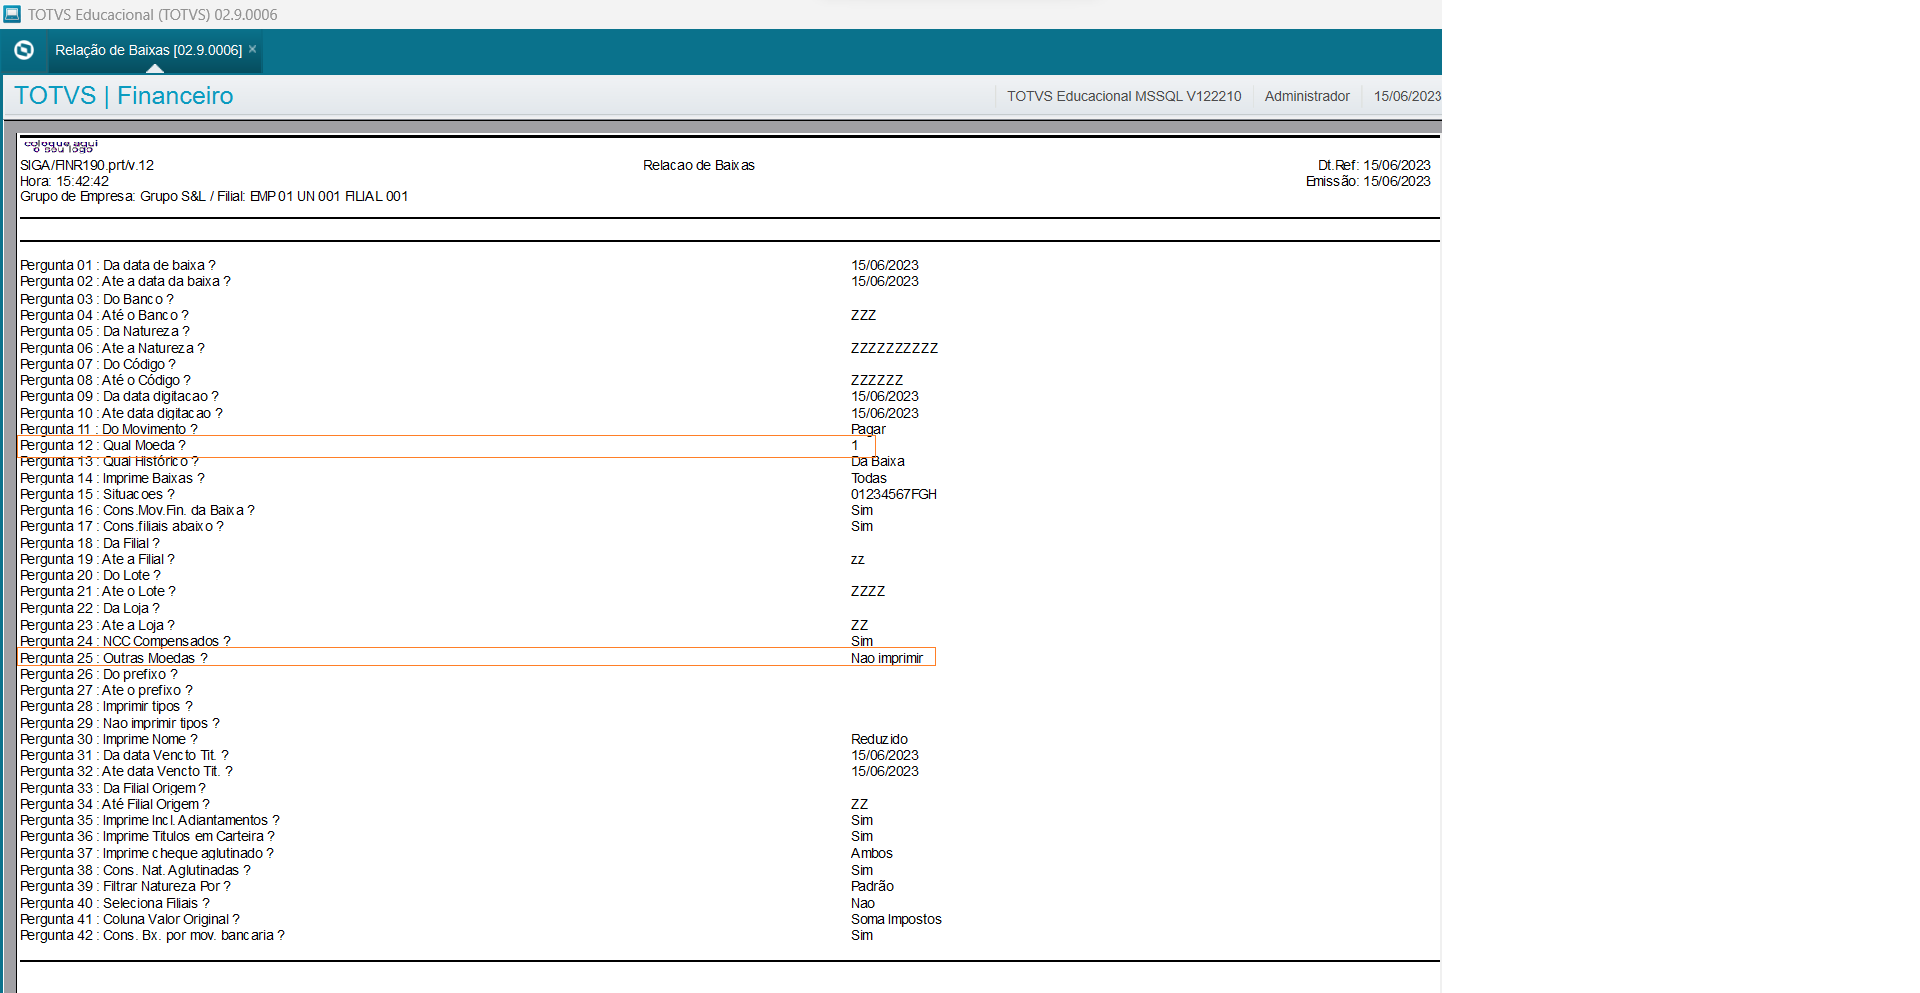Select Pergunta 32 : Ate data Vencto Tit.
Viewport: 1920px width, 993px height.
point(126,771)
